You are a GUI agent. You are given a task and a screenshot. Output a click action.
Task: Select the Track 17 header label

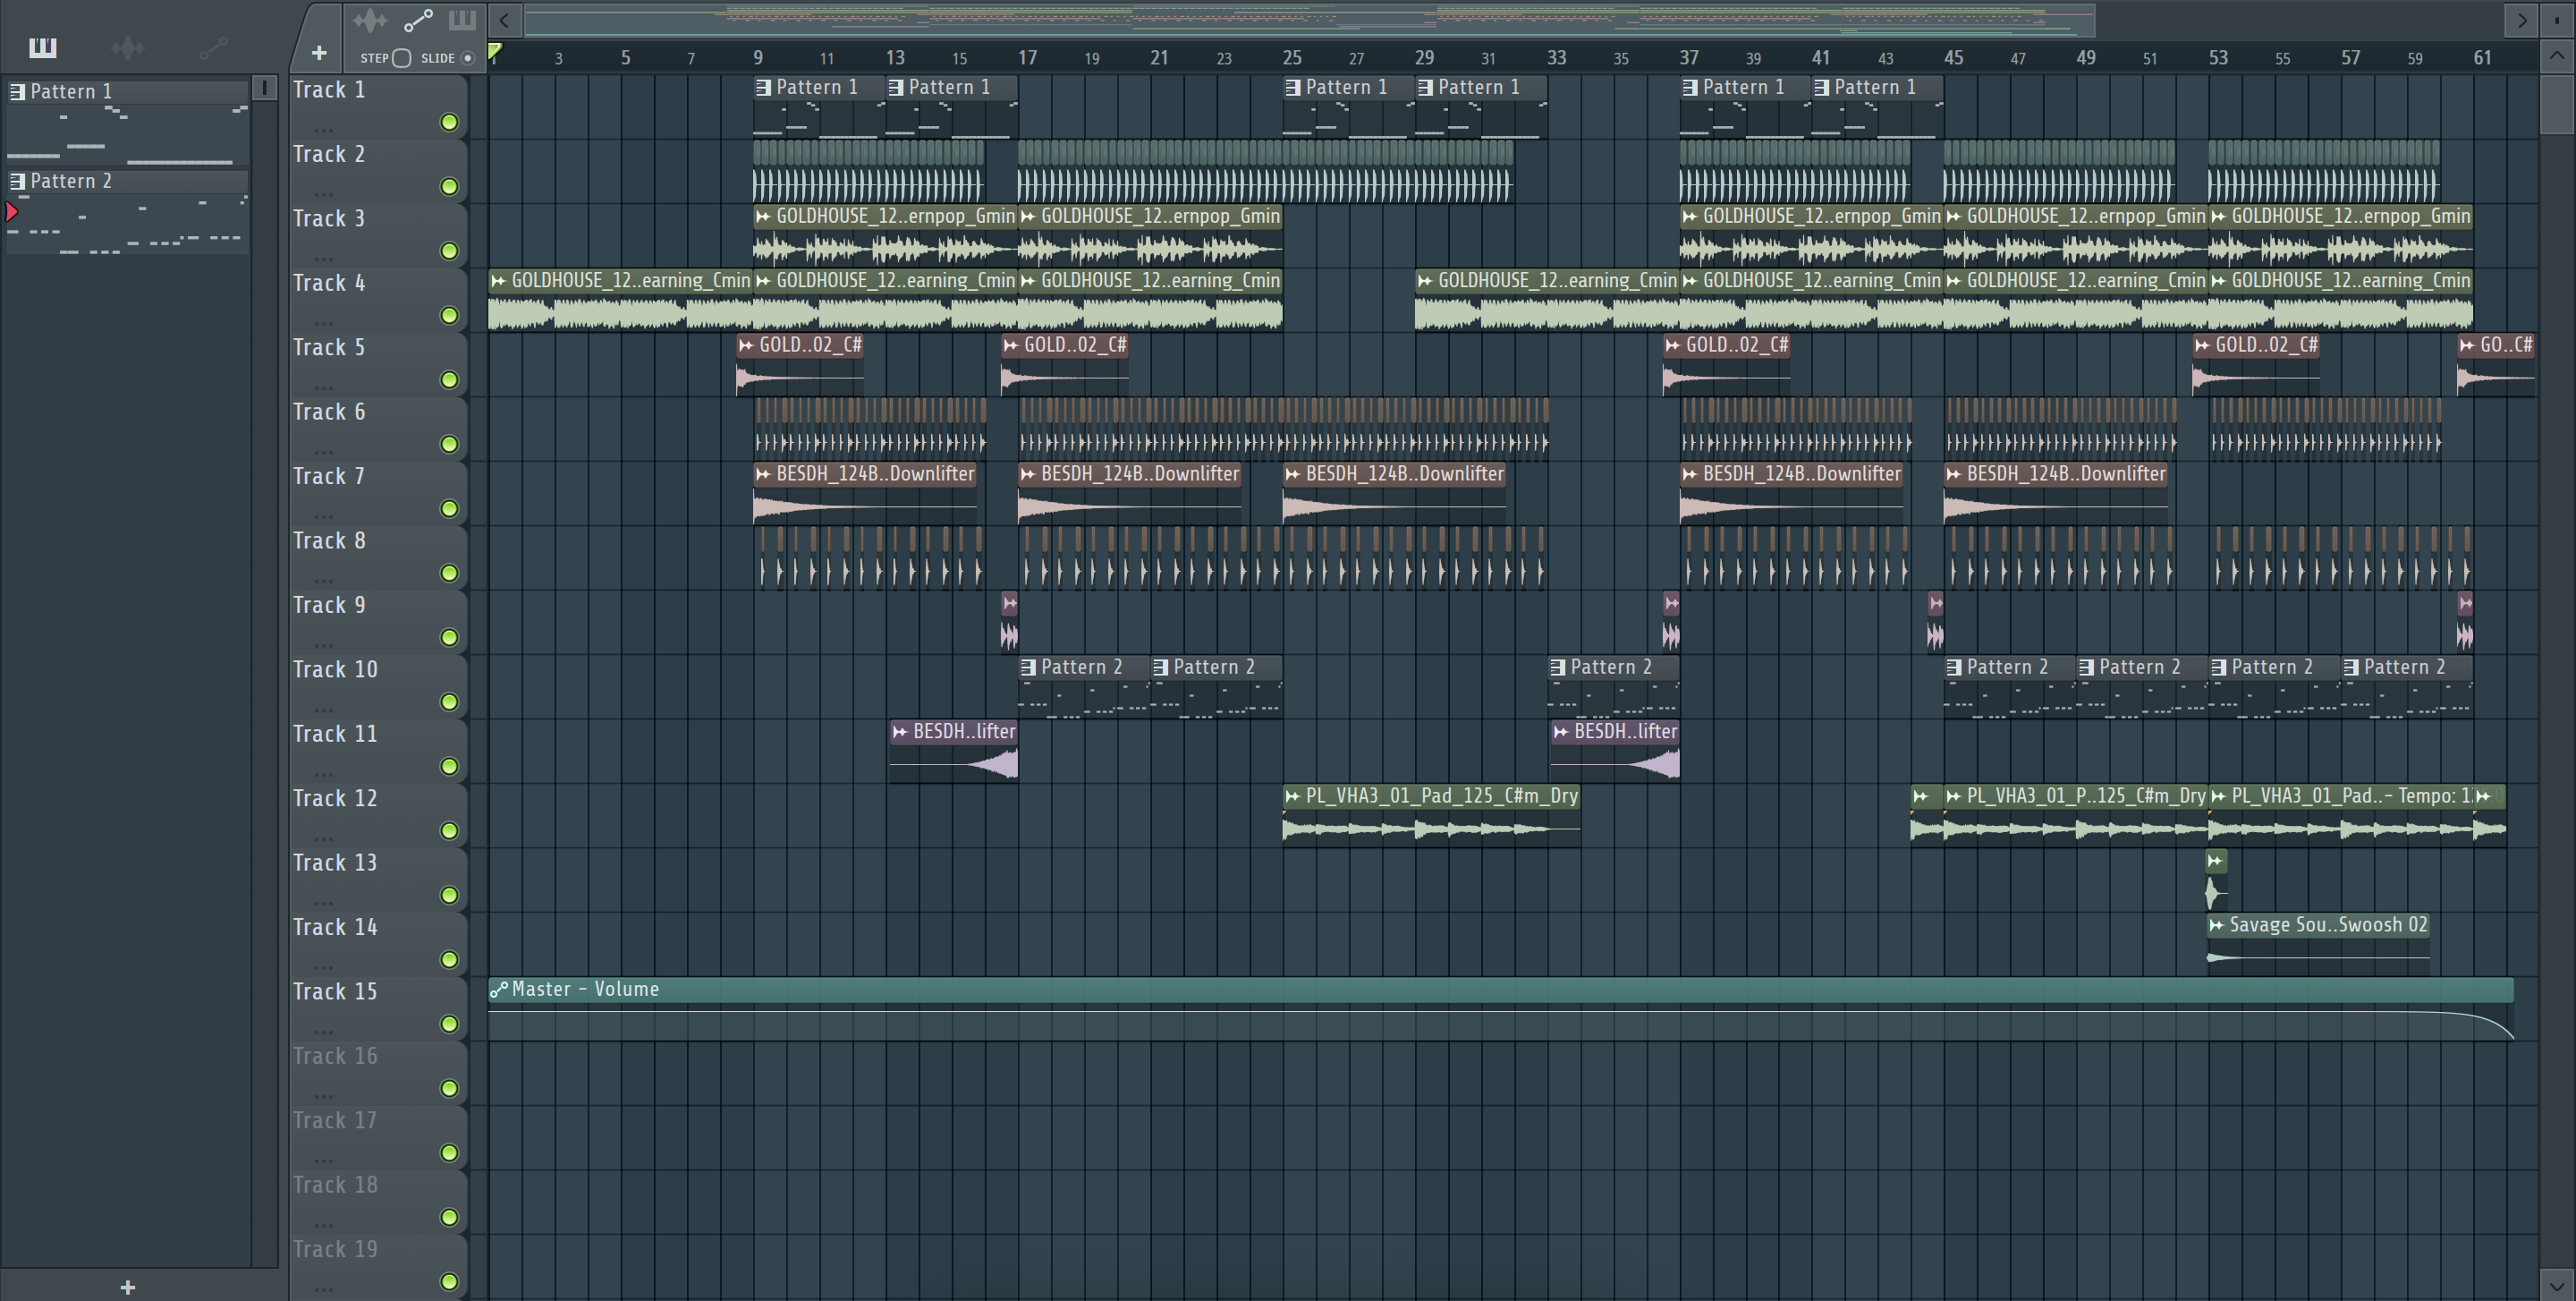(x=335, y=1120)
